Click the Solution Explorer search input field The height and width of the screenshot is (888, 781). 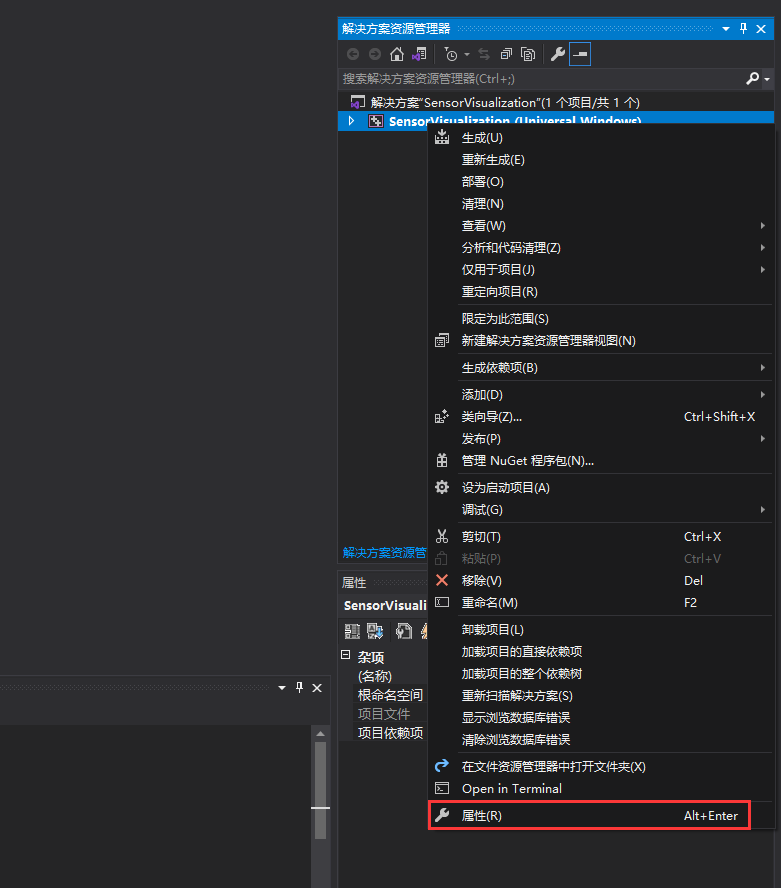pos(540,78)
